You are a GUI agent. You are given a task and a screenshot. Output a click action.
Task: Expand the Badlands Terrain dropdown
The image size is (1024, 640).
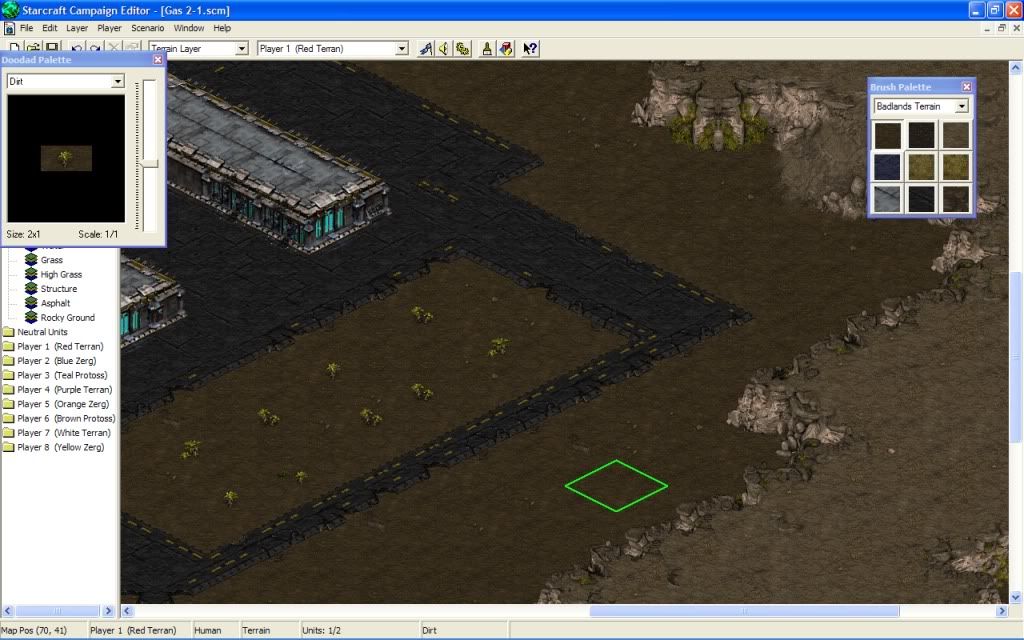click(x=961, y=106)
